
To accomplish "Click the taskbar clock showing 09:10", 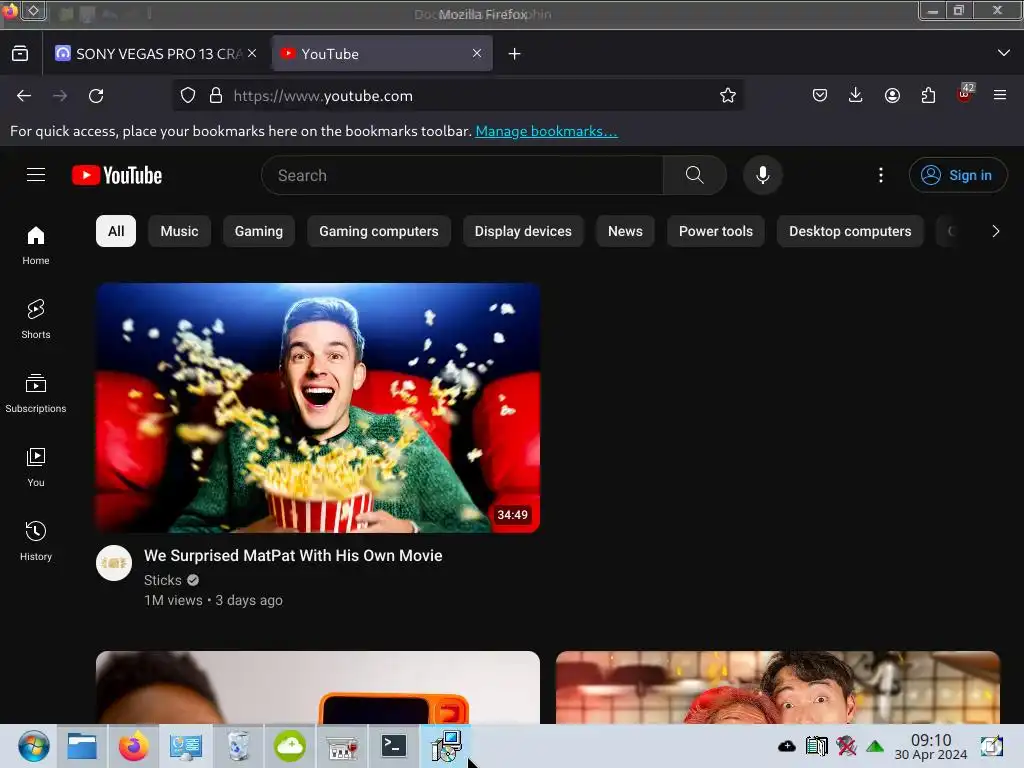I will click(x=931, y=746).
